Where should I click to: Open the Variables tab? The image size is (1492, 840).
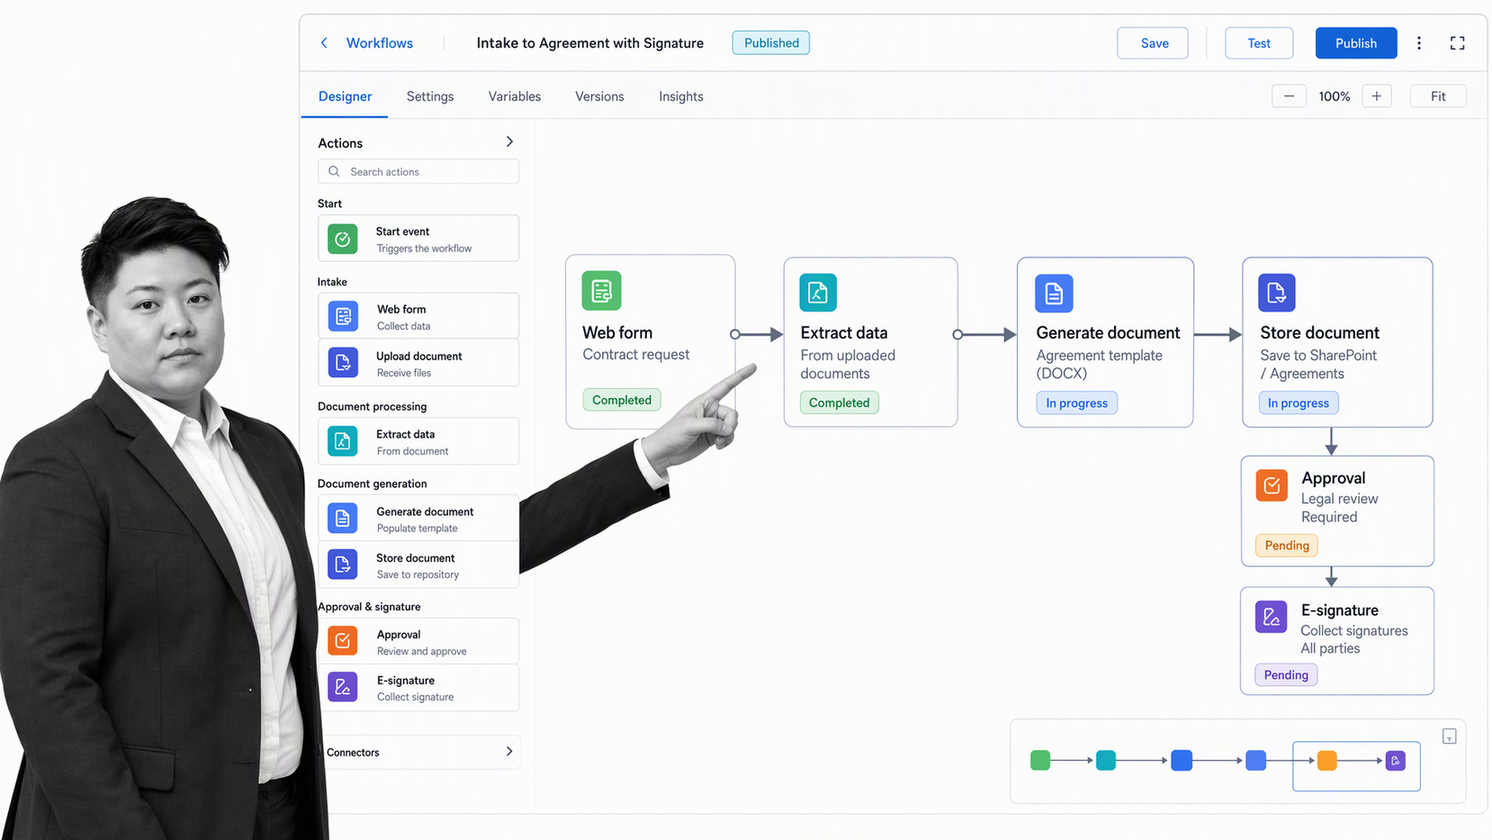point(515,97)
